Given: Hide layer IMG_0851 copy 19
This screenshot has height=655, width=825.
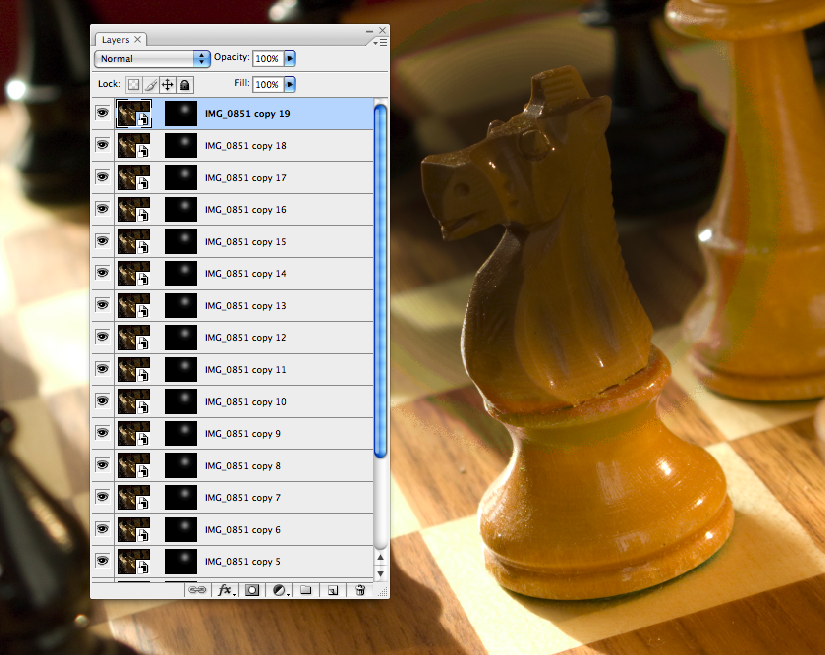Looking at the screenshot, I should point(103,113).
